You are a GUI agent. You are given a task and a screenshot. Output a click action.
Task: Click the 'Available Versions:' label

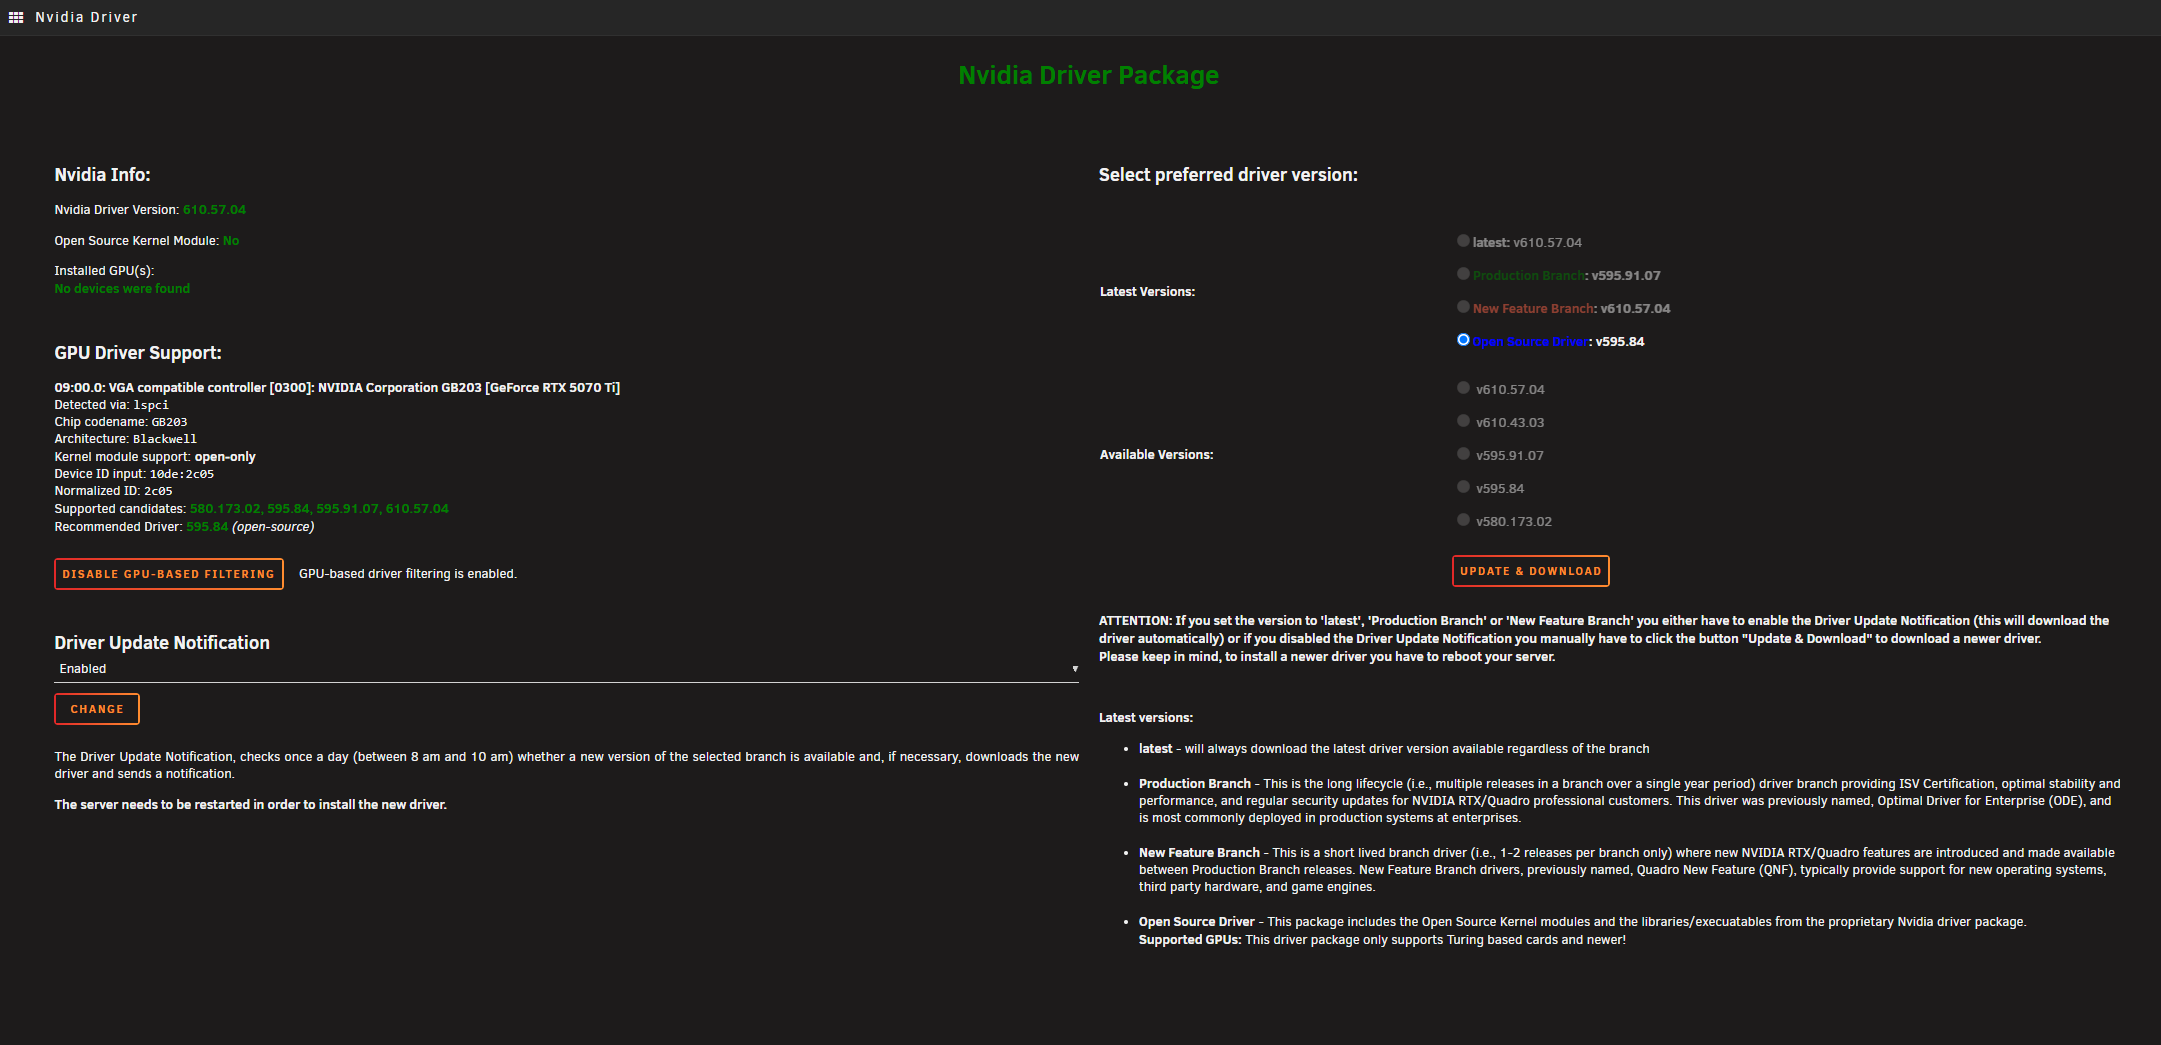[1156, 455]
